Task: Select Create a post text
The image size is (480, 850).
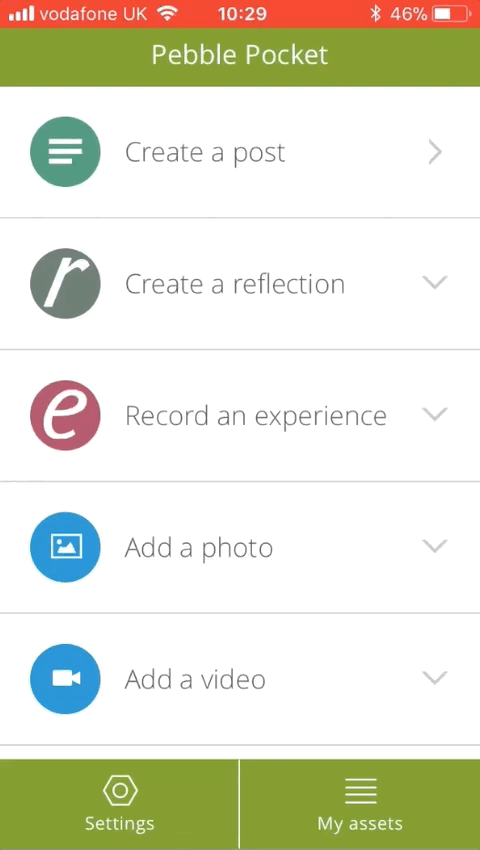Action: (x=205, y=153)
